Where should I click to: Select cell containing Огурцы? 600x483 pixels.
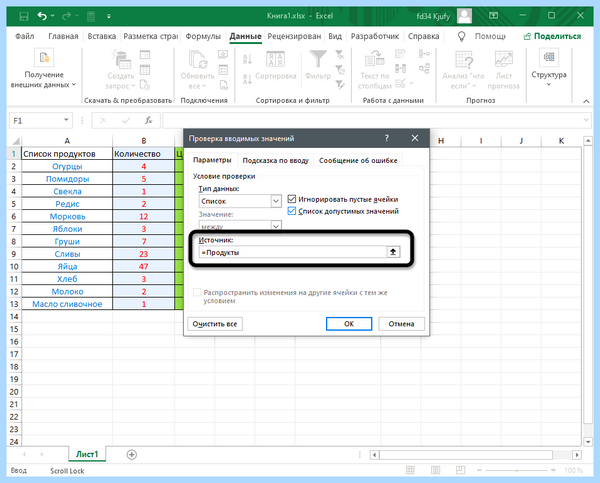(67, 166)
